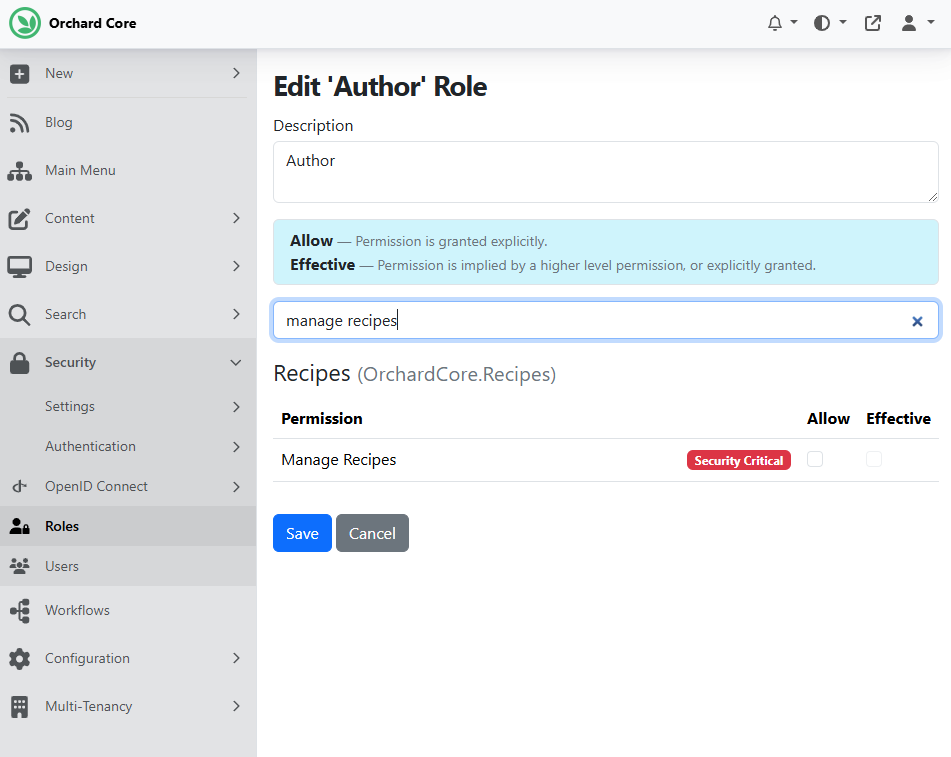Click the Users group icon
This screenshot has height=757, width=951.
point(19,567)
